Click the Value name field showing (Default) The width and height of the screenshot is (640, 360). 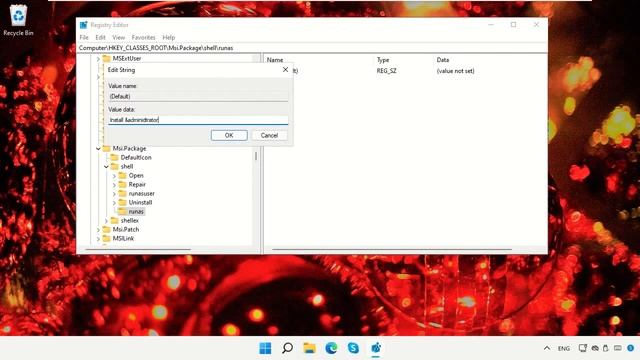pos(198,96)
